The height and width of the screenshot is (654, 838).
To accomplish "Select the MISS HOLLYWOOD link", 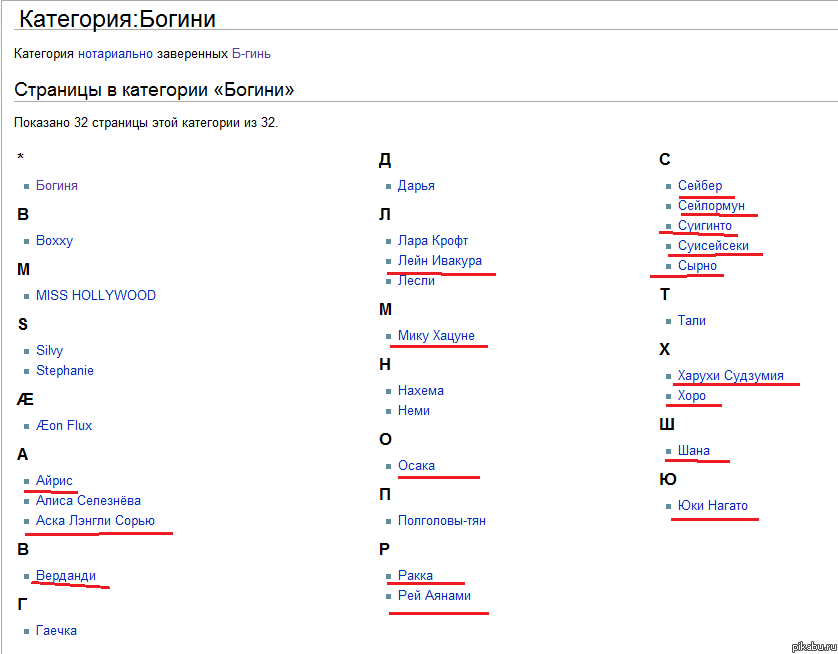I will [x=95, y=295].
